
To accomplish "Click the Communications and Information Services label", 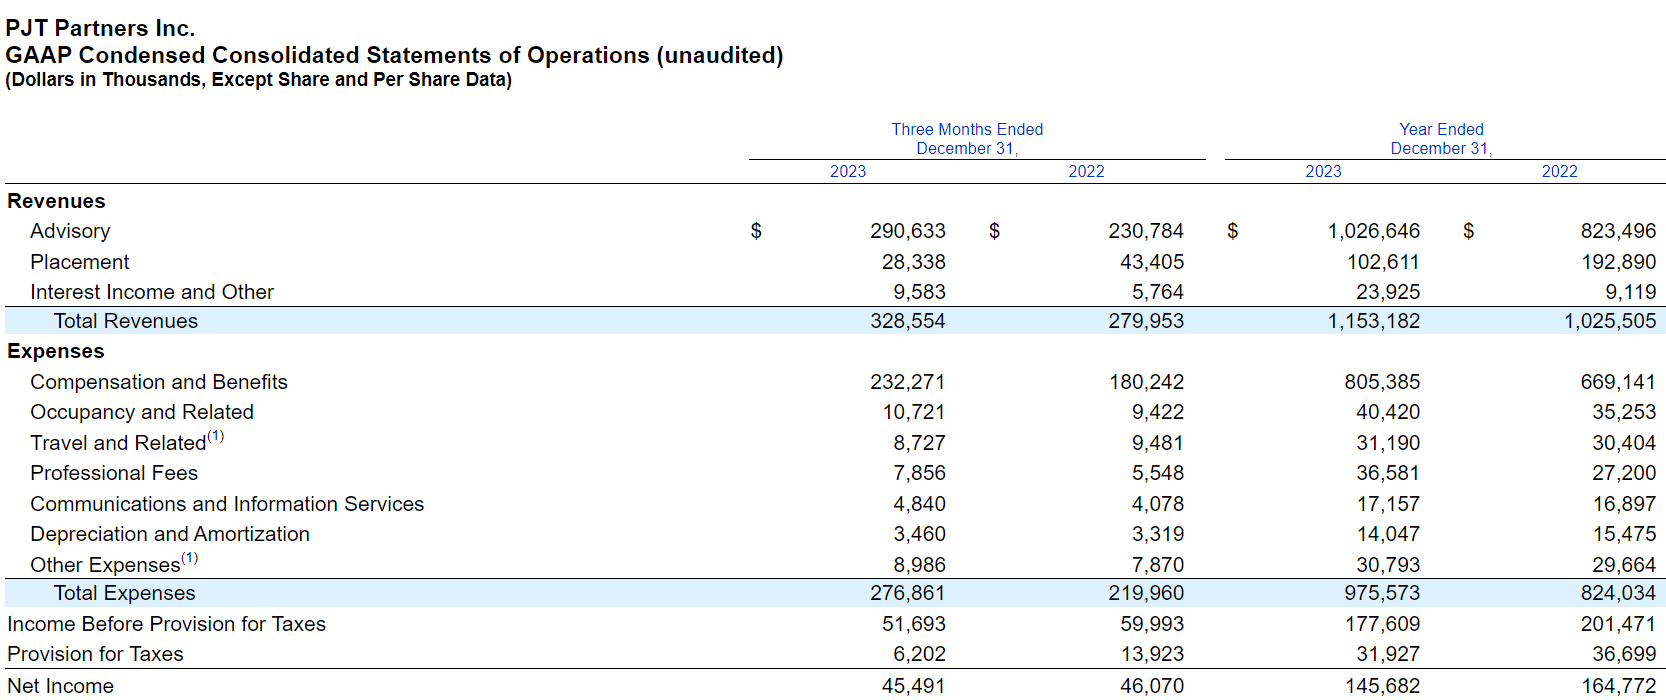I will click(x=227, y=504).
